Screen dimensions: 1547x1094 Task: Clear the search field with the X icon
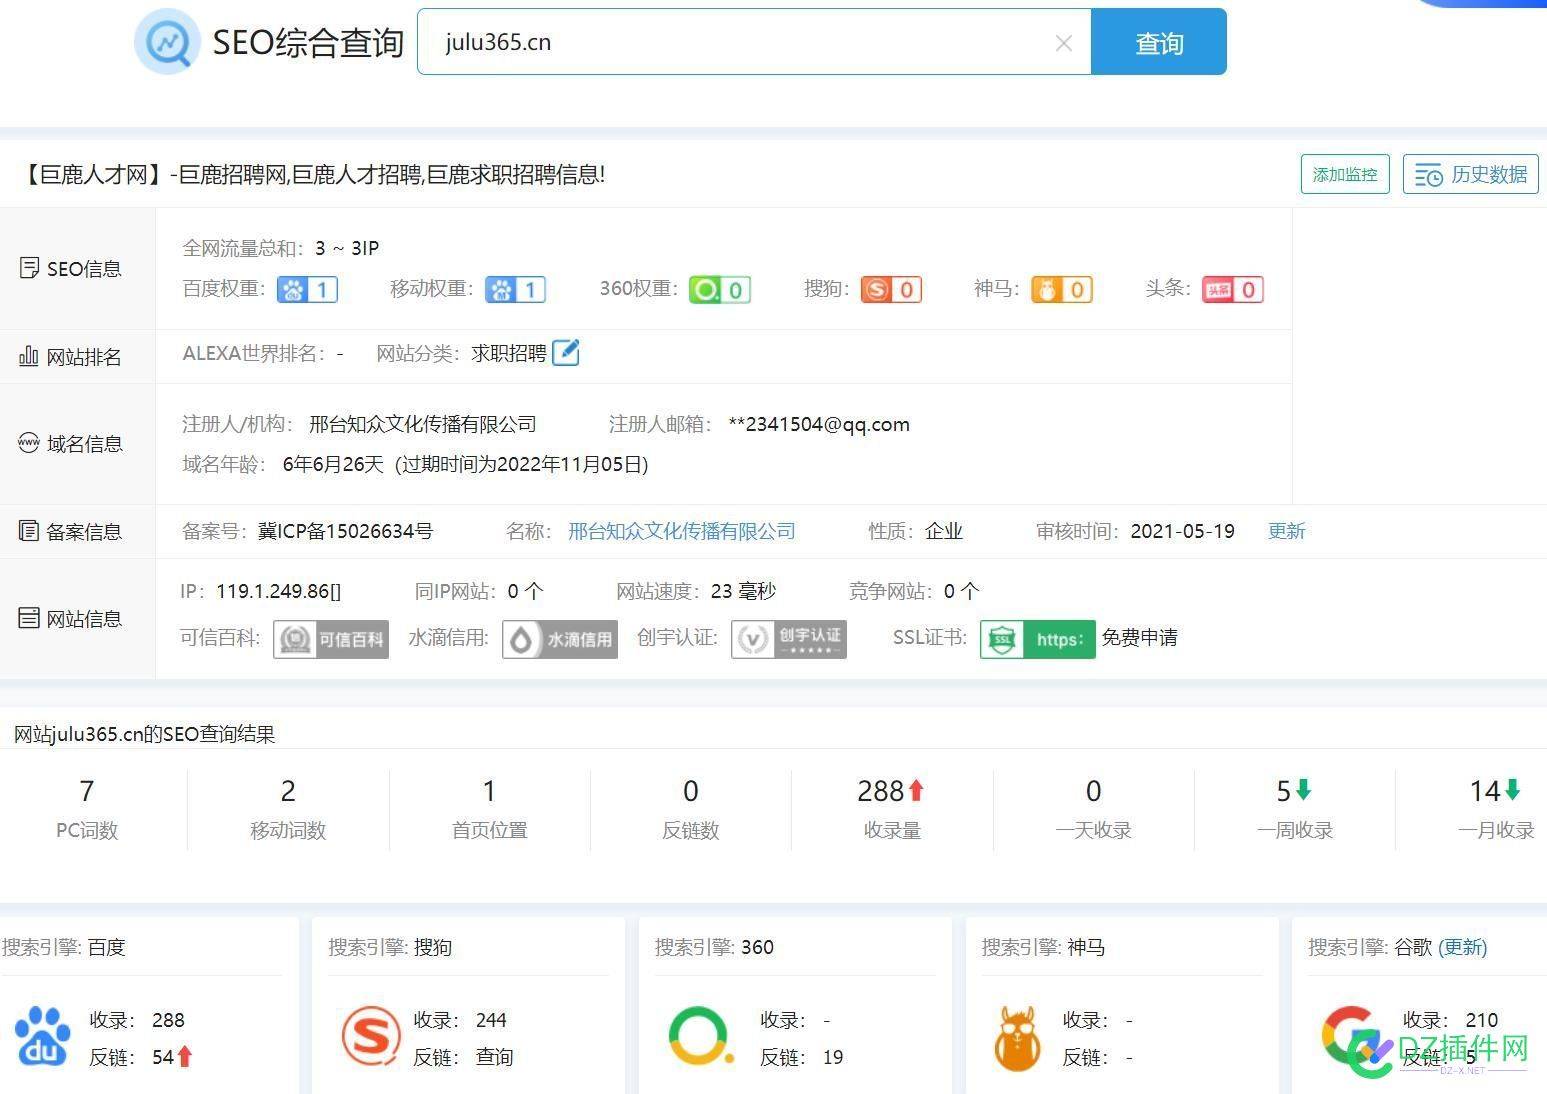pos(1064,43)
